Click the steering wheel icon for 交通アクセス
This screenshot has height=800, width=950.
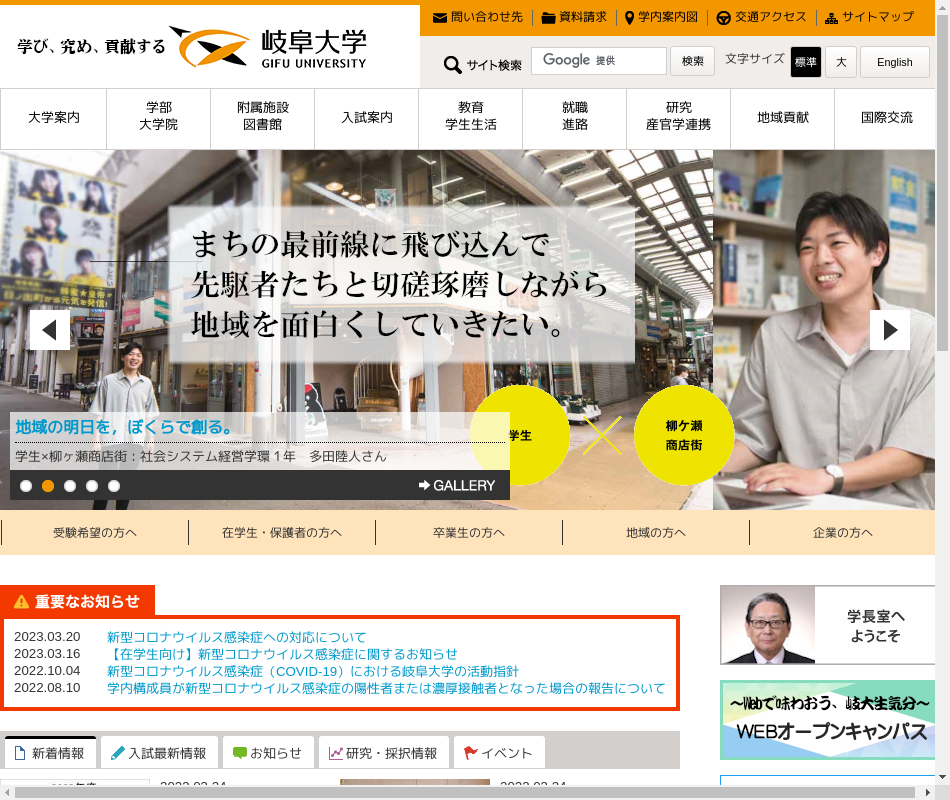(x=723, y=18)
